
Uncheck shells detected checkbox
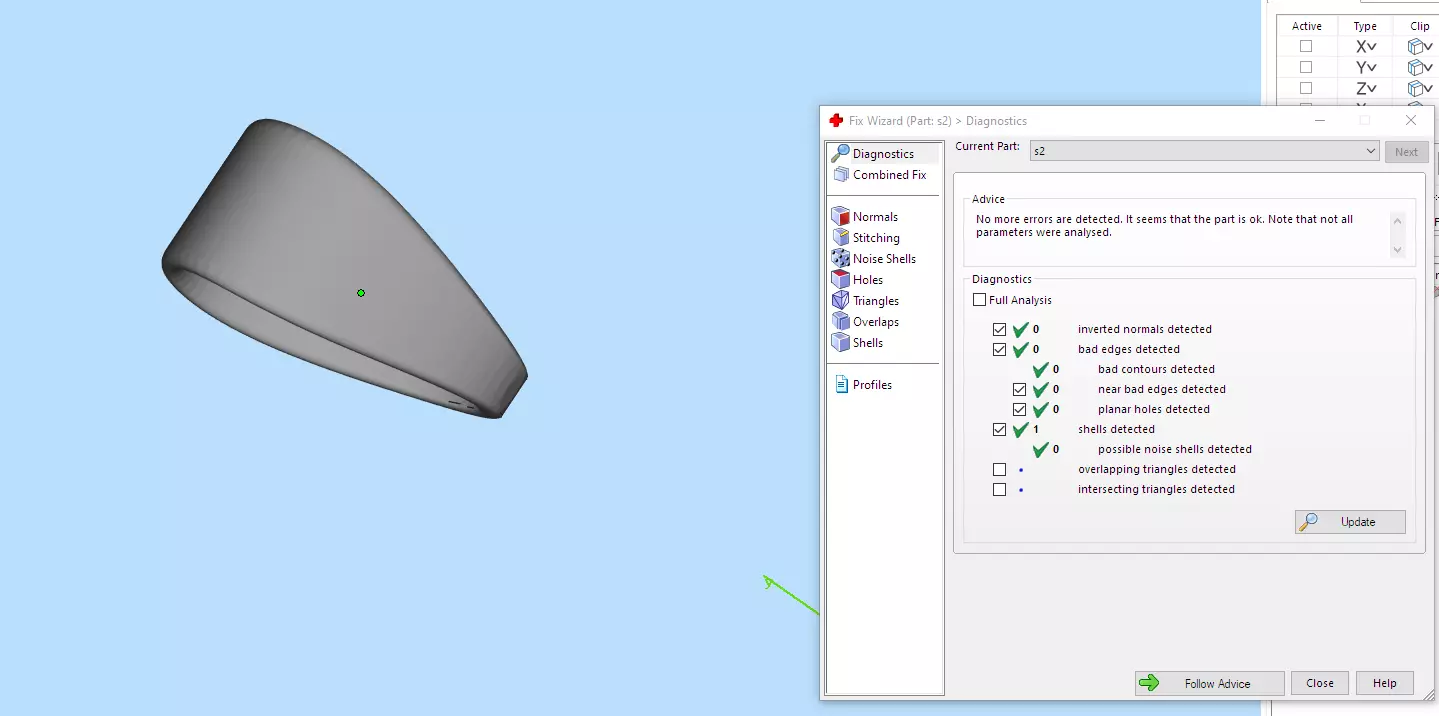click(1000, 429)
